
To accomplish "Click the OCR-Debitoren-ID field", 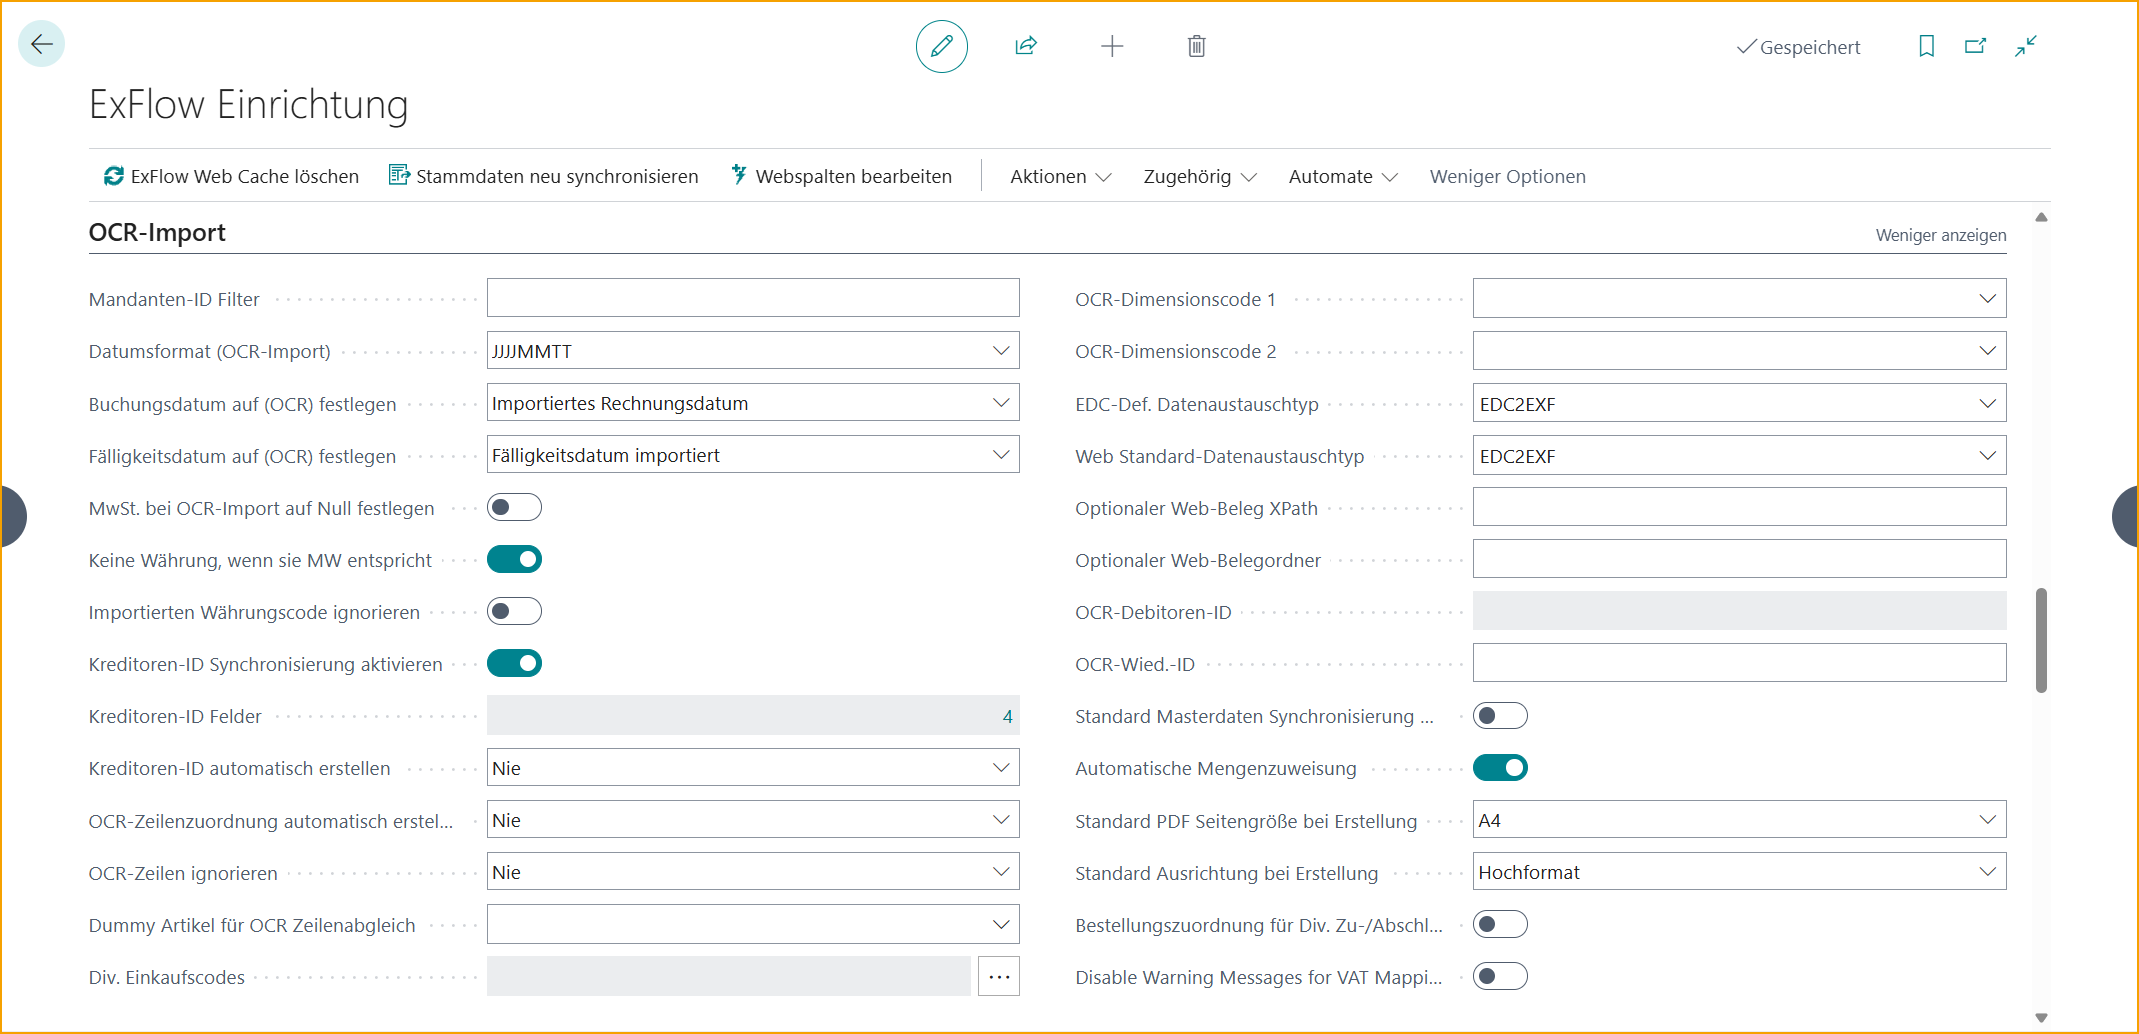I will point(1739,611).
